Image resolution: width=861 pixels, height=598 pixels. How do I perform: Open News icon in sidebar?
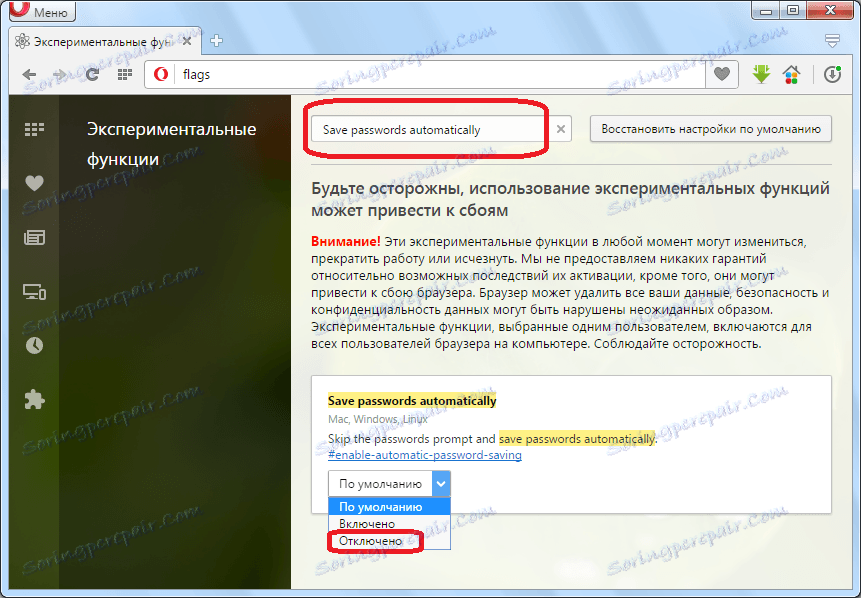34,237
